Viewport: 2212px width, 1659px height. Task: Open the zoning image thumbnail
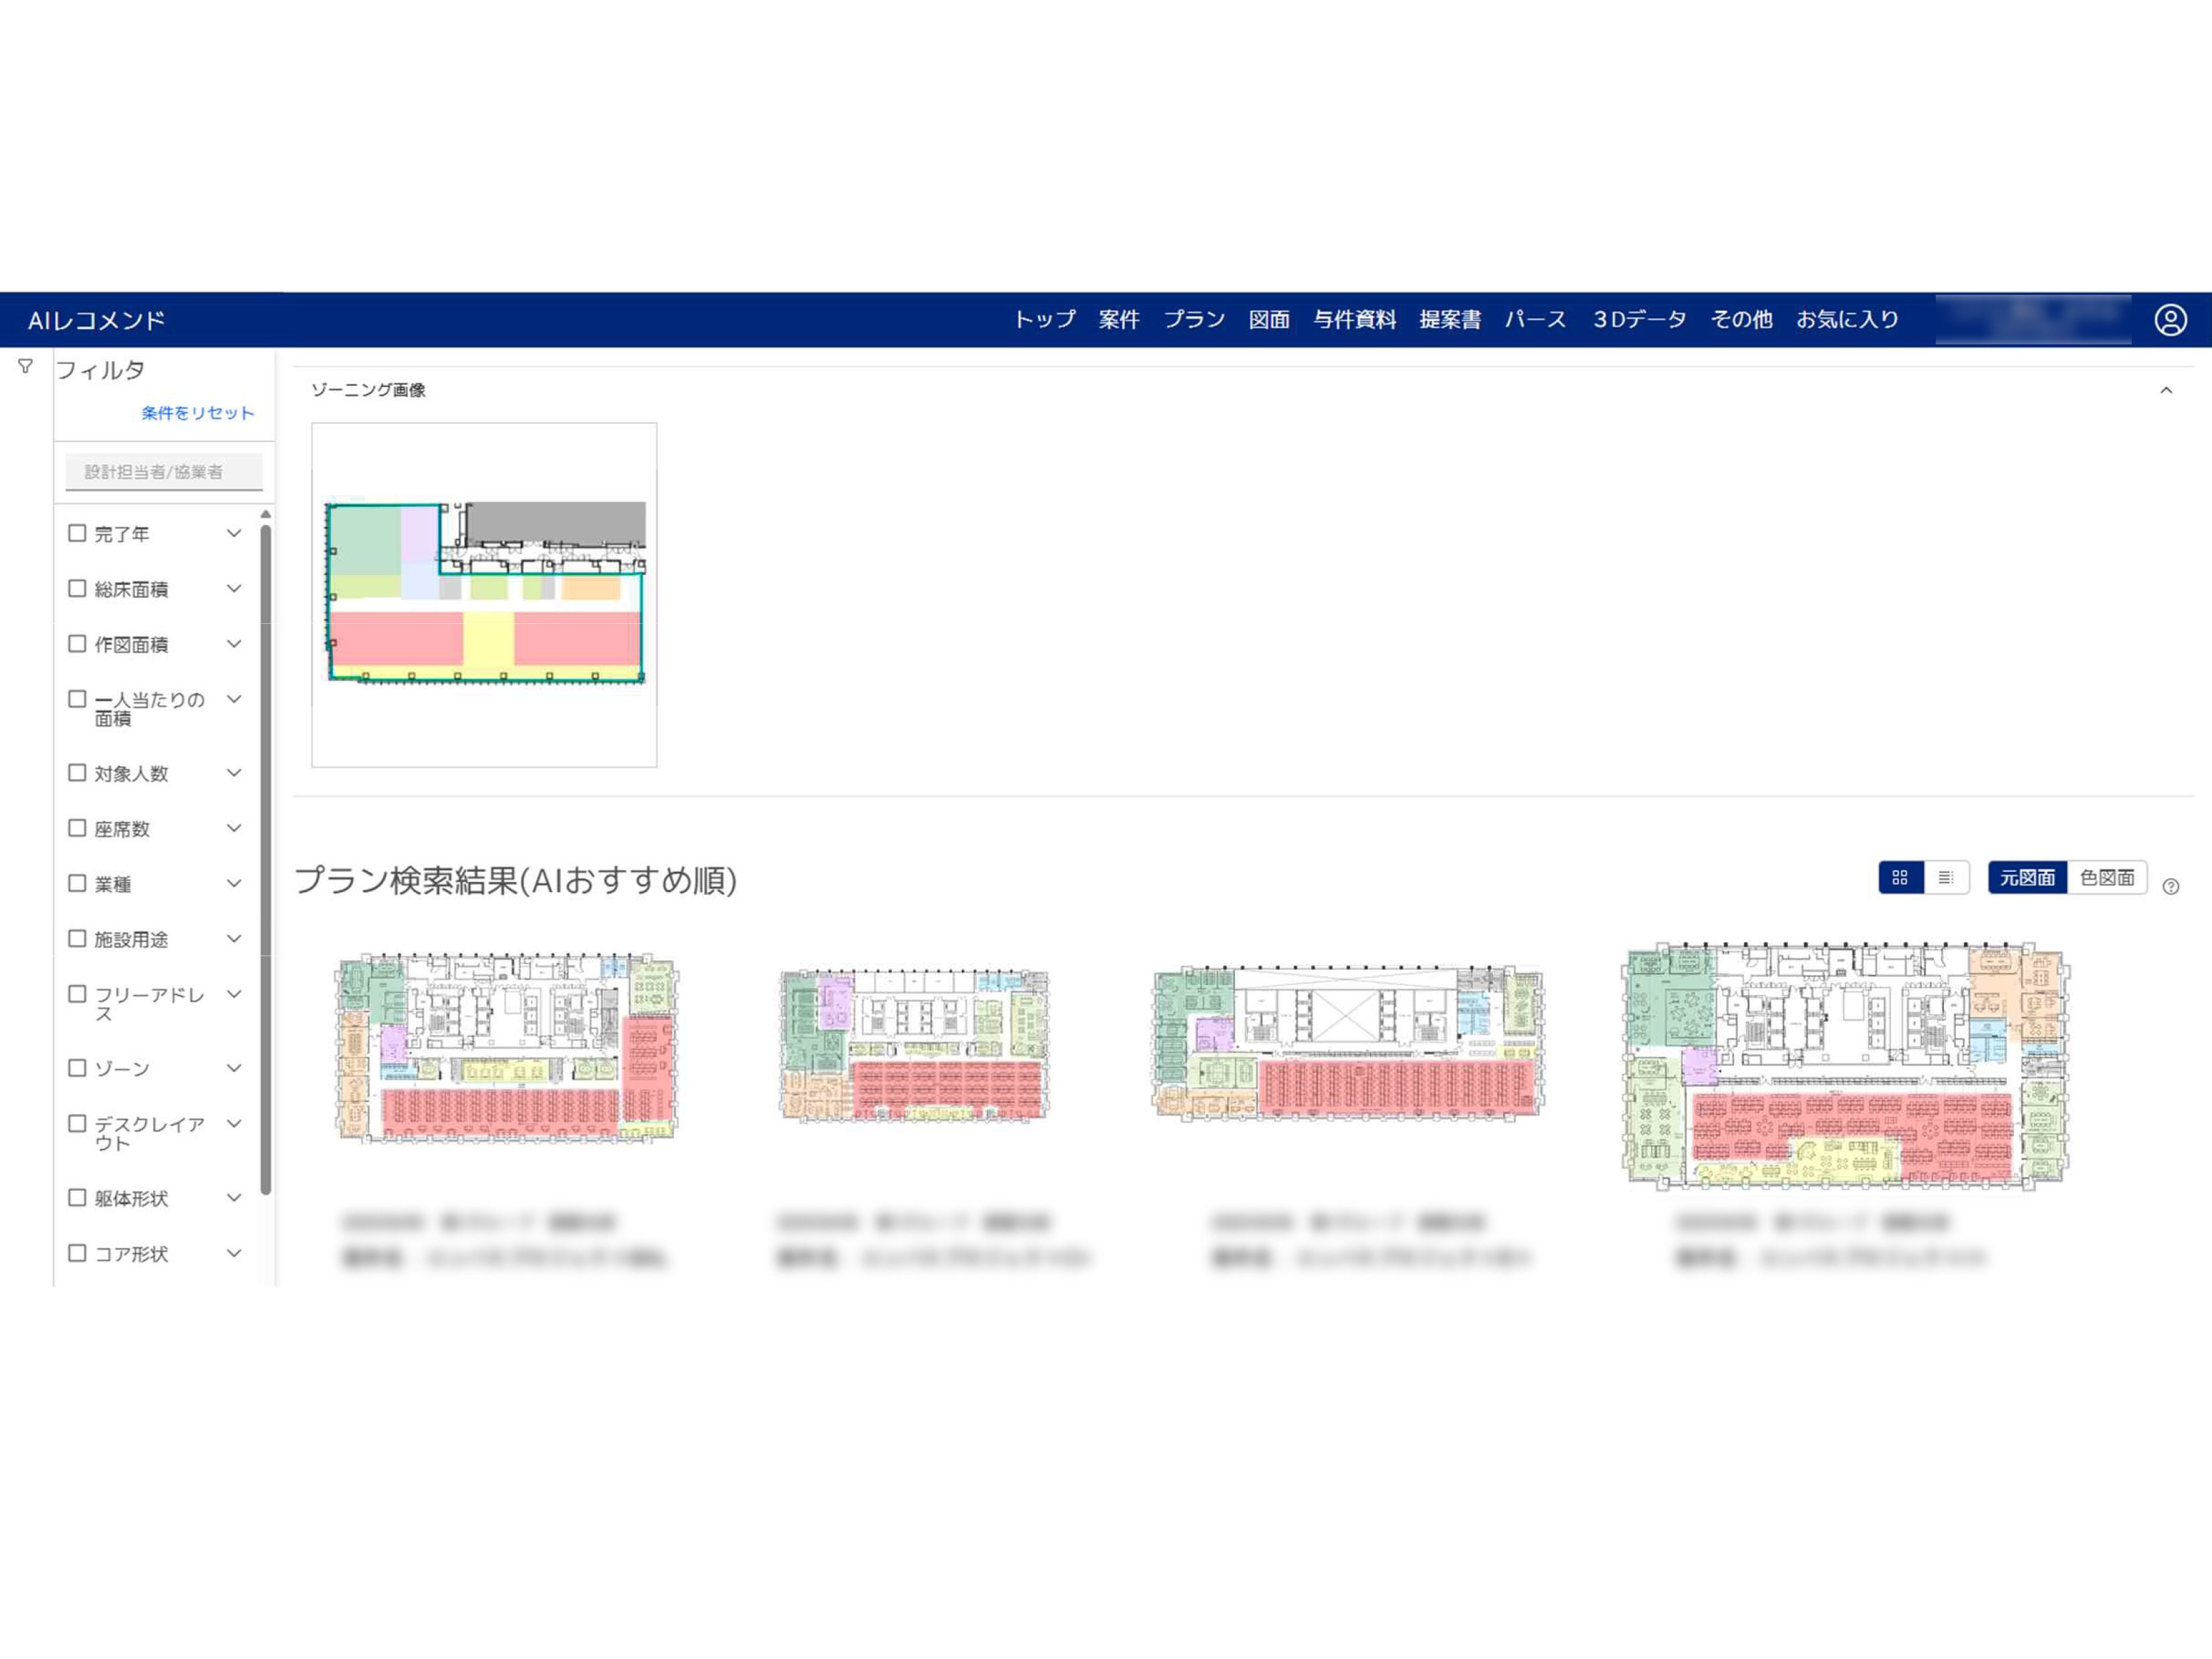[484, 594]
